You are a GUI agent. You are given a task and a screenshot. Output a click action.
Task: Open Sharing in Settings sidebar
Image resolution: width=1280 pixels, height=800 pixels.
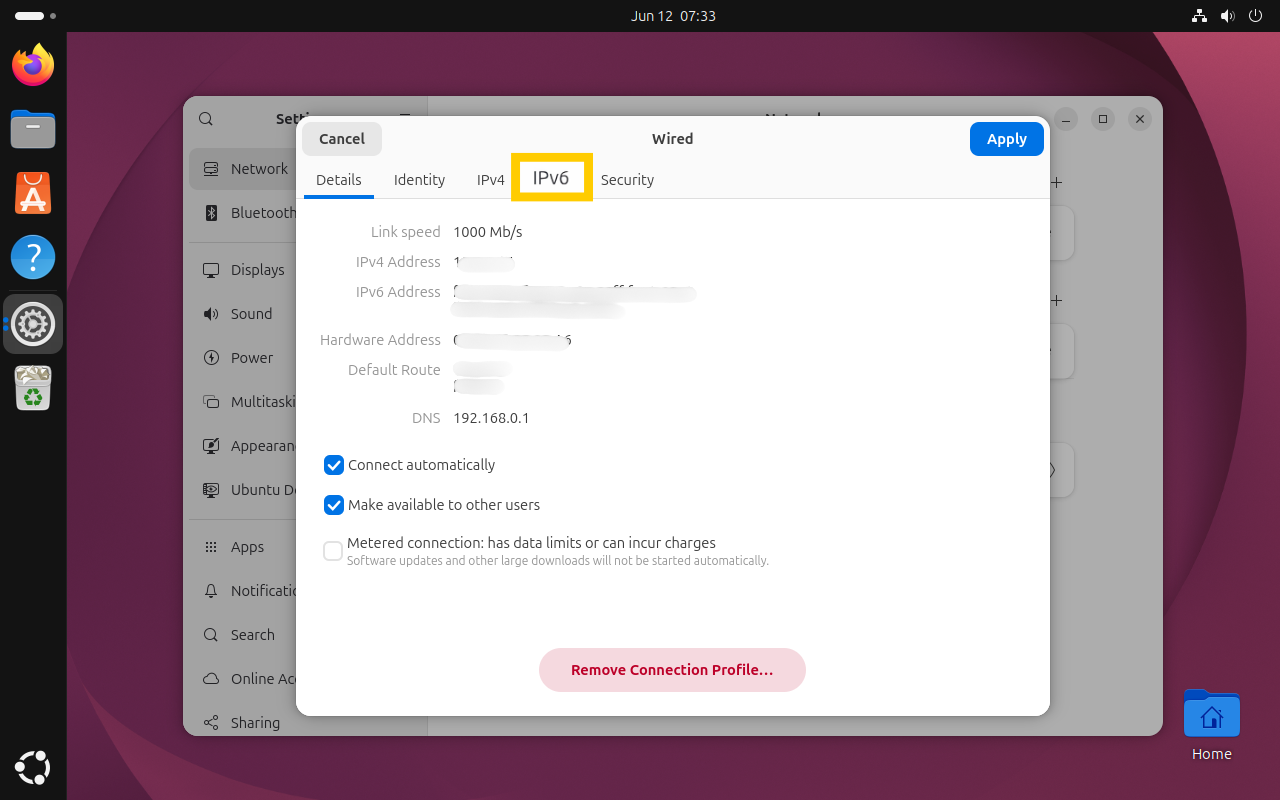(243, 723)
